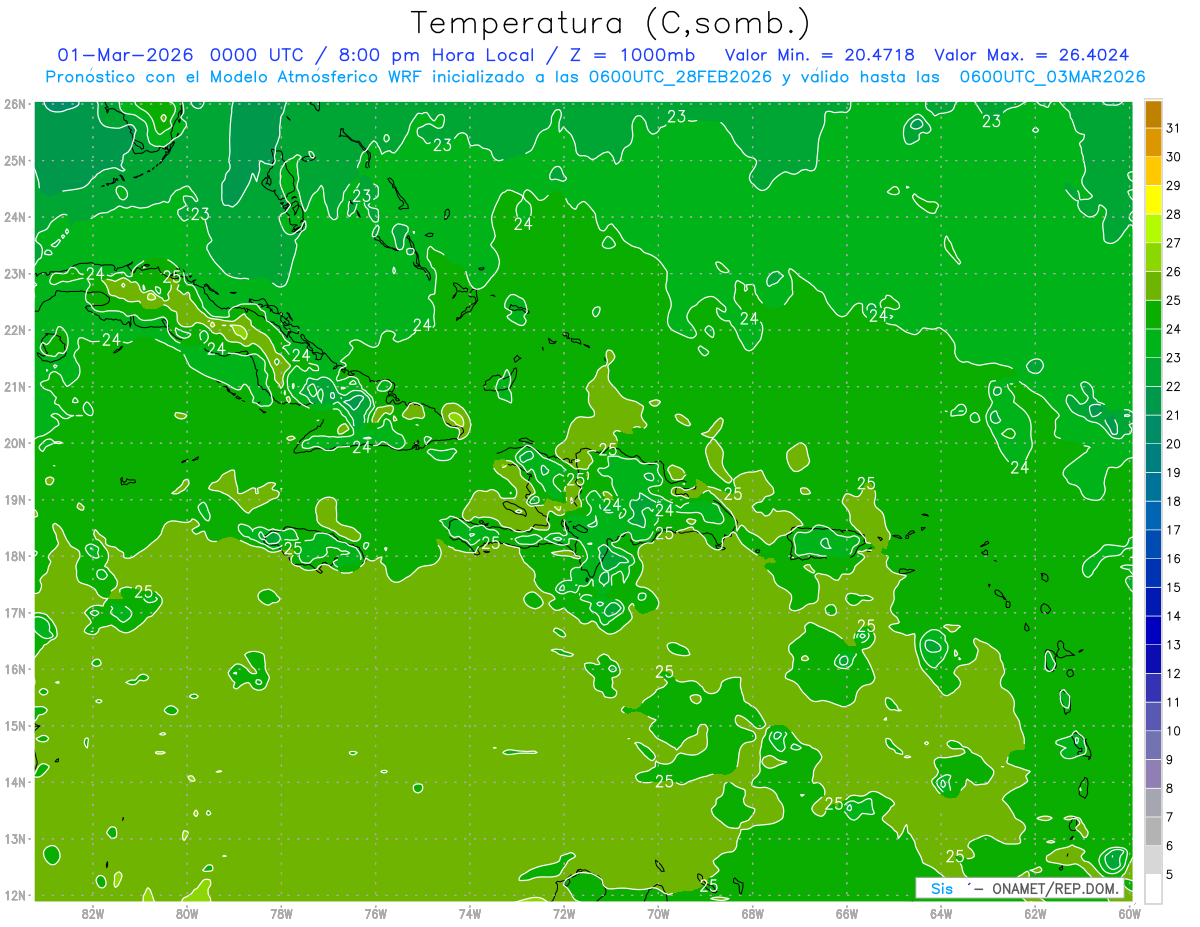Screen dimensions: 1200x927
Task: Click the 14N latitude label
Action: coord(14,782)
